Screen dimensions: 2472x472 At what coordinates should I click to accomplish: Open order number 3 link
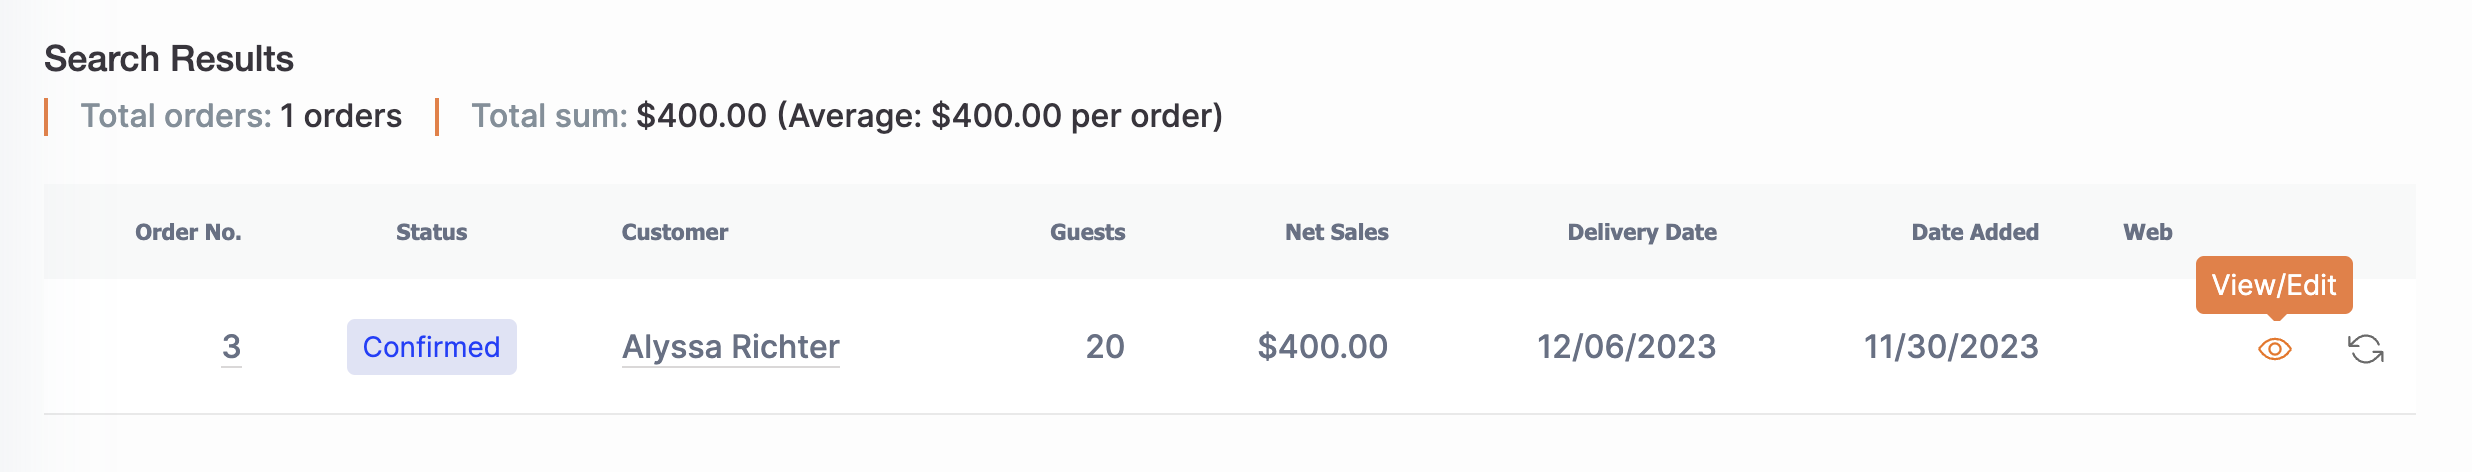pyautogui.click(x=231, y=347)
